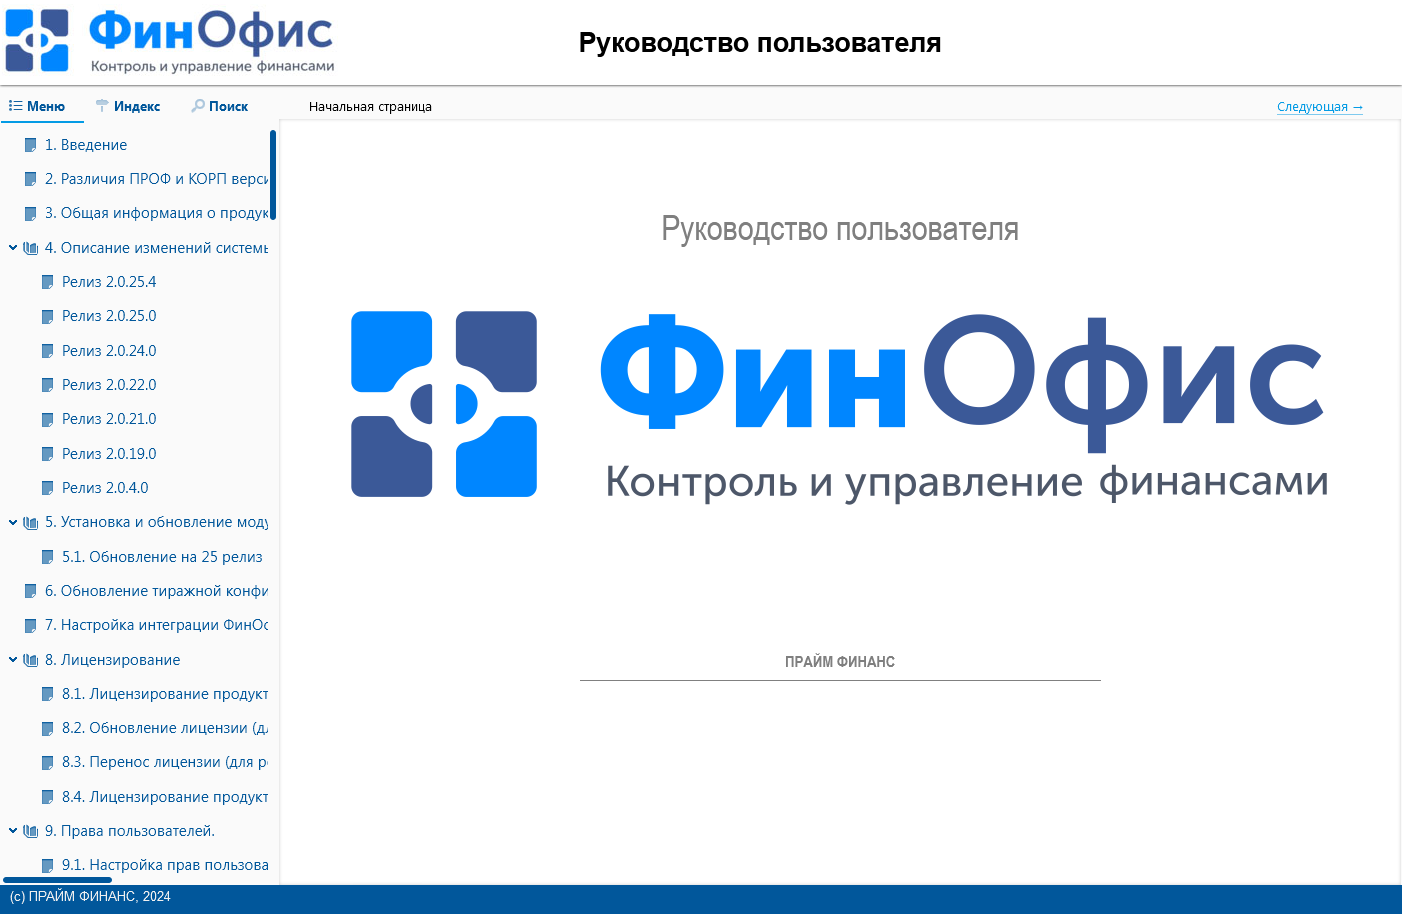The height and width of the screenshot is (914, 1402).
Task: Open 9.1. Настройка прав пользователя topic
Action: (165, 865)
